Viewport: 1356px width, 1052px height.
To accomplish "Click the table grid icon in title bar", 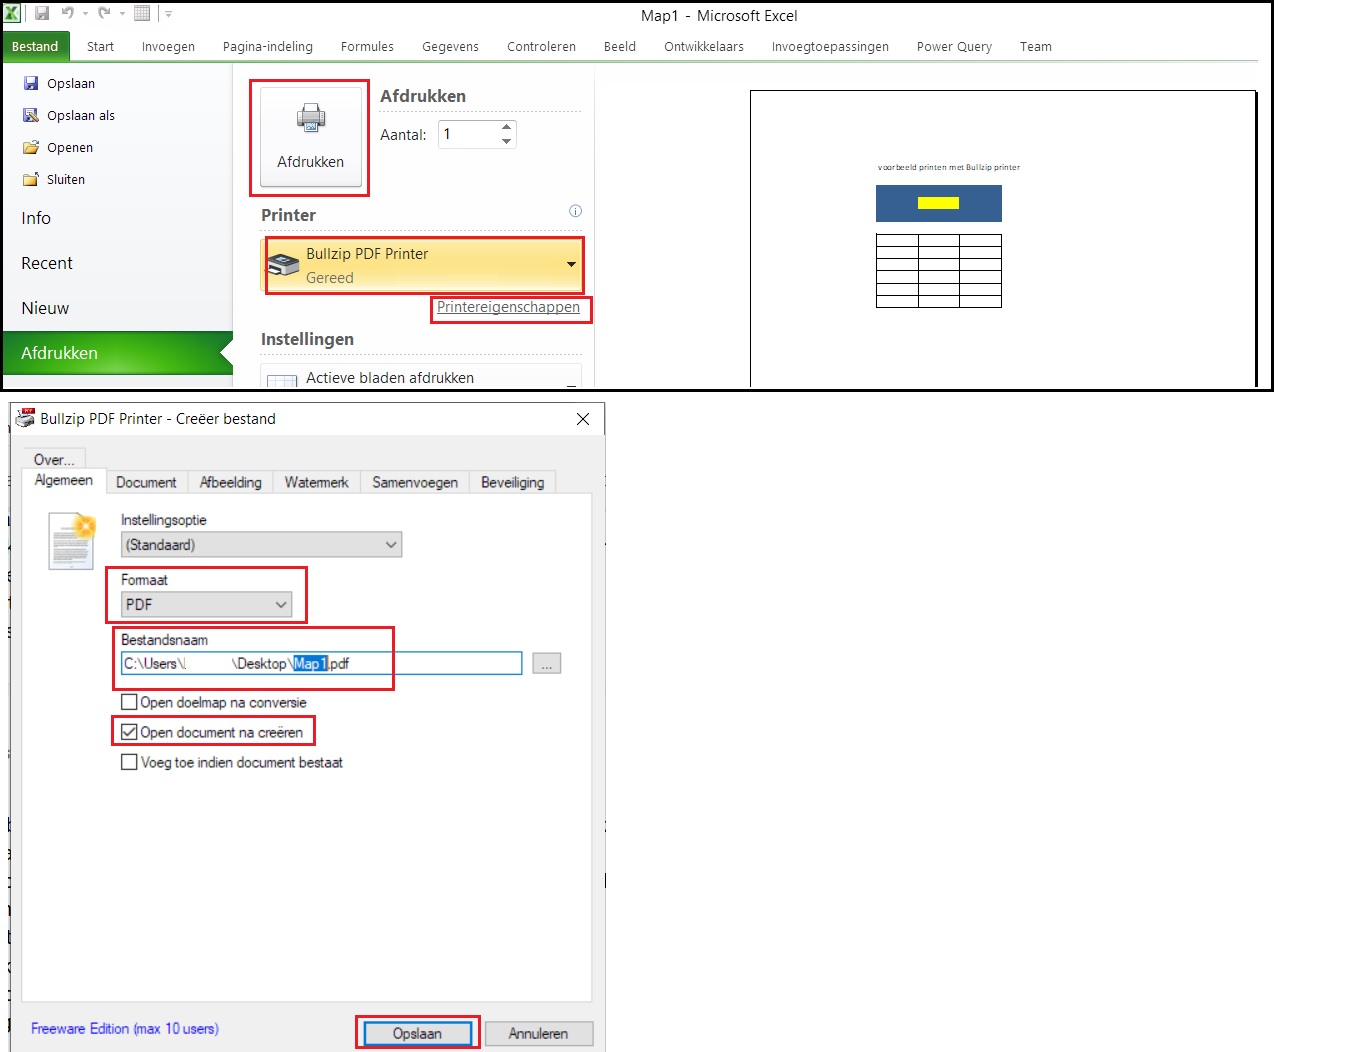I will pos(142,13).
